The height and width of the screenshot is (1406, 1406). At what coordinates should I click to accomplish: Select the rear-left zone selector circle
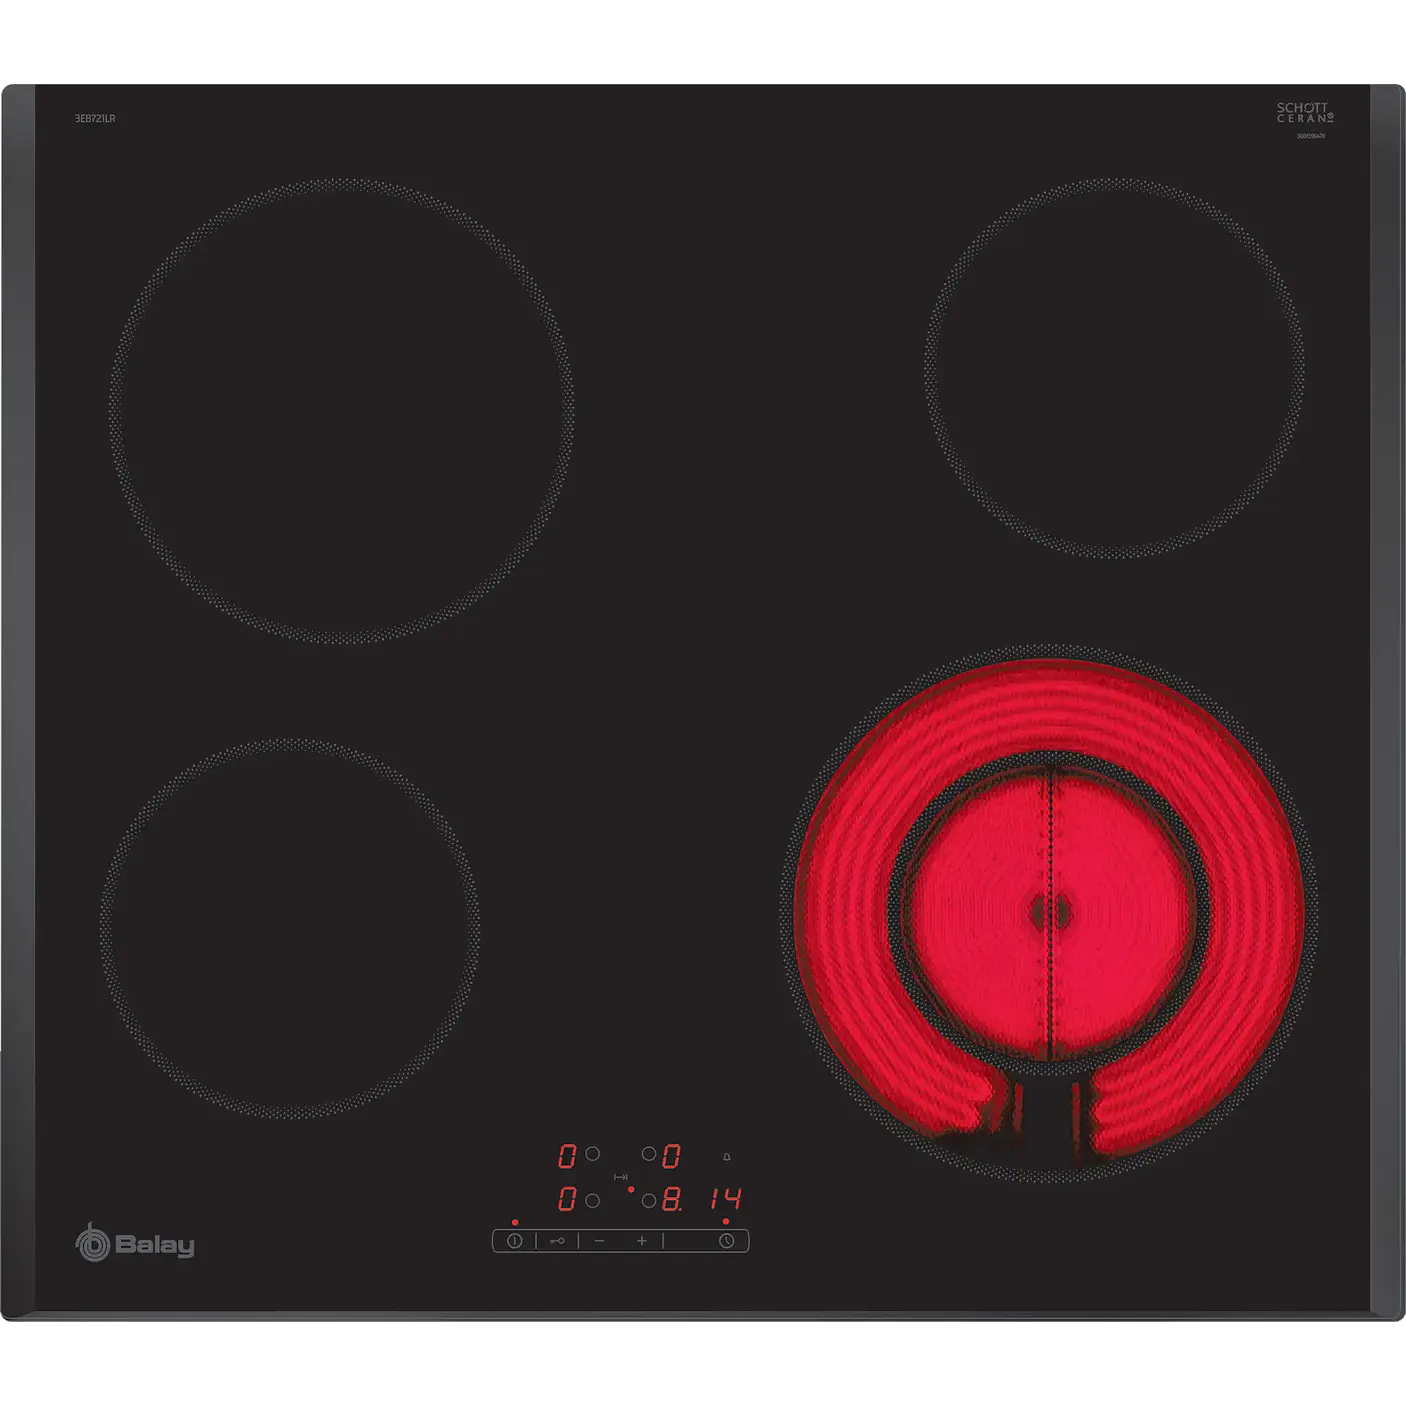(x=593, y=1154)
